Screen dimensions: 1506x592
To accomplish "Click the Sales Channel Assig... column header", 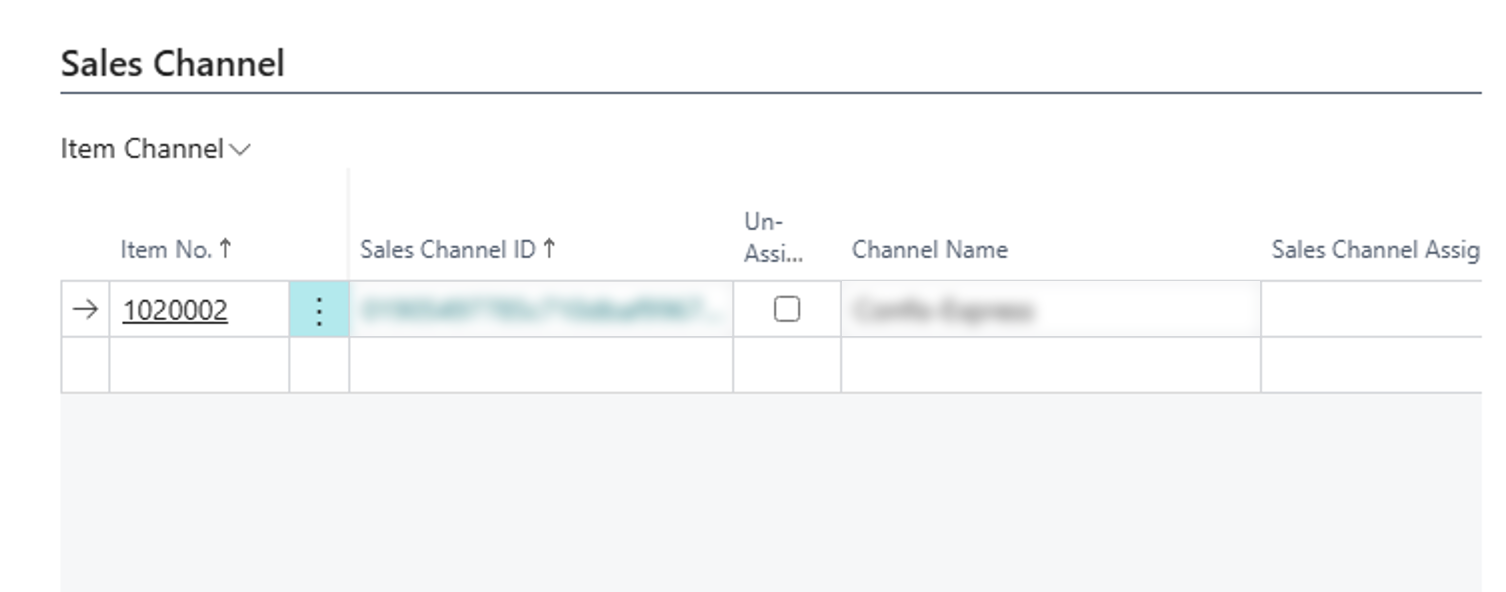I will pyautogui.click(x=1374, y=250).
